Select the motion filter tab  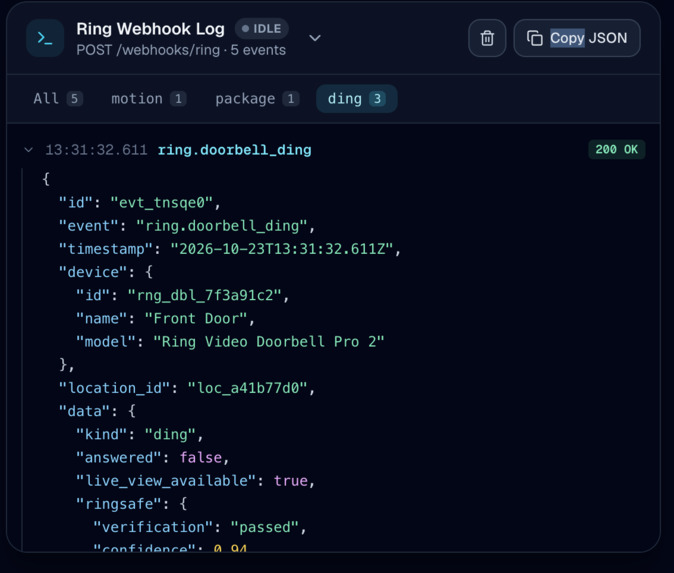148,99
